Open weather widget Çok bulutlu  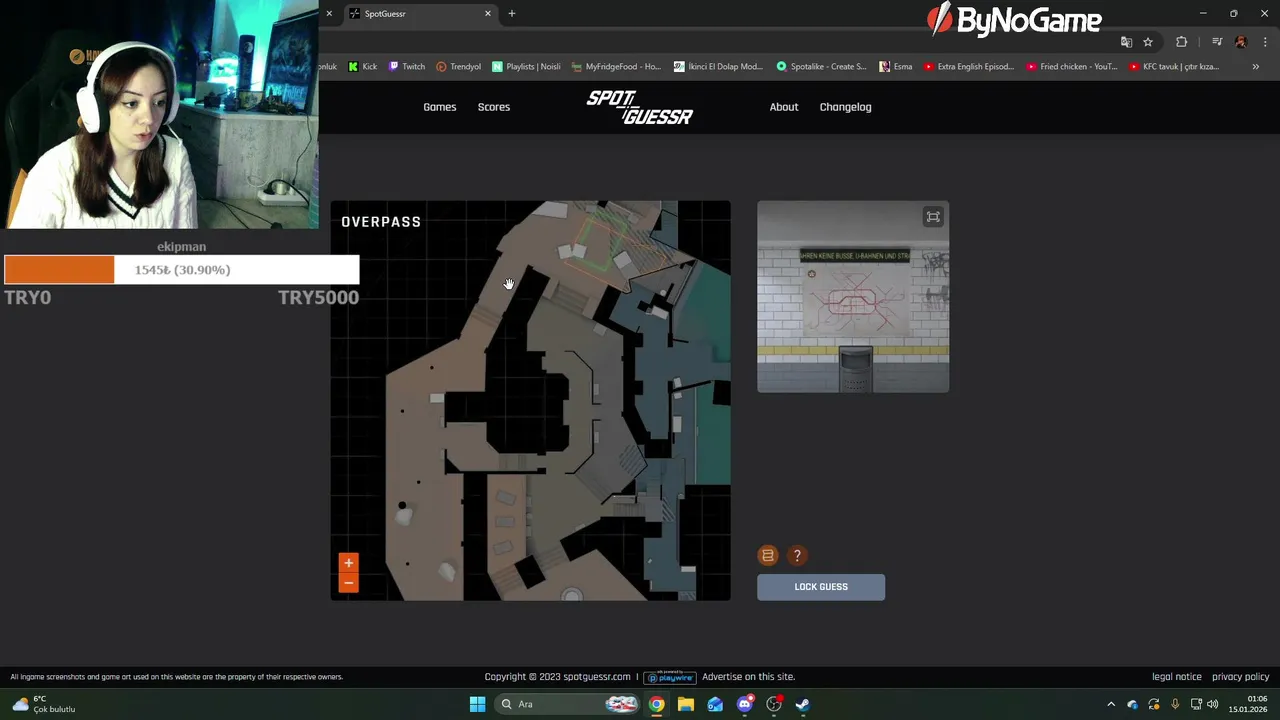point(42,704)
